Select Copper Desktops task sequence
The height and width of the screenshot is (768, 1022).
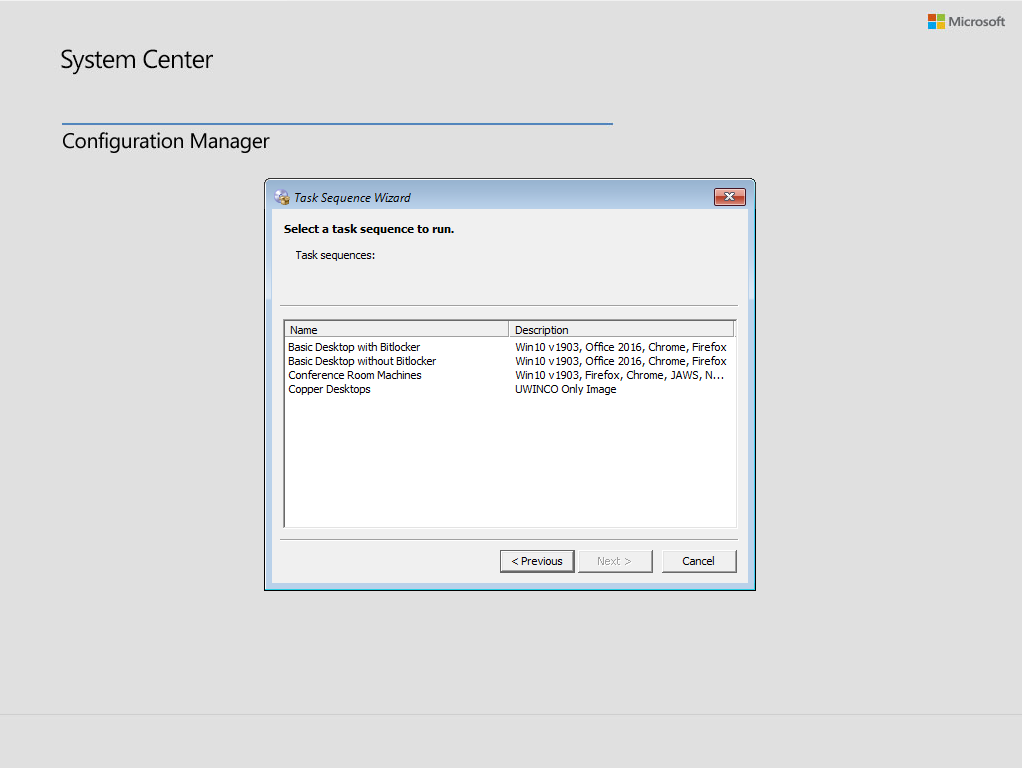(x=329, y=389)
